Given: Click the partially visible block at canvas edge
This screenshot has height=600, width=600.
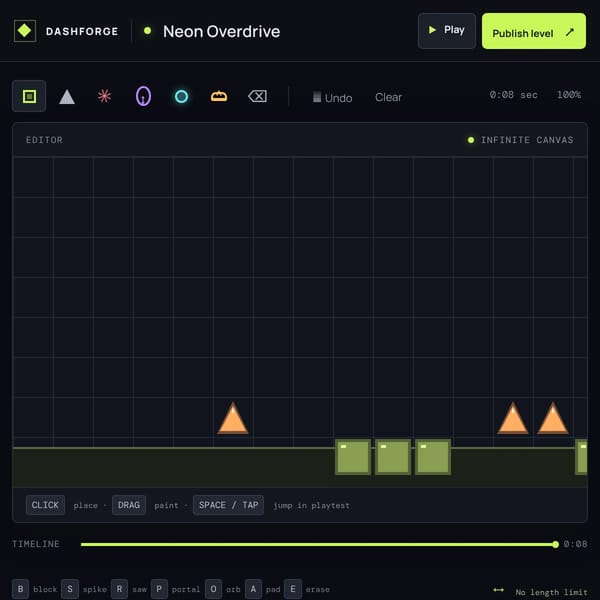Looking at the screenshot, I should [581, 457].
